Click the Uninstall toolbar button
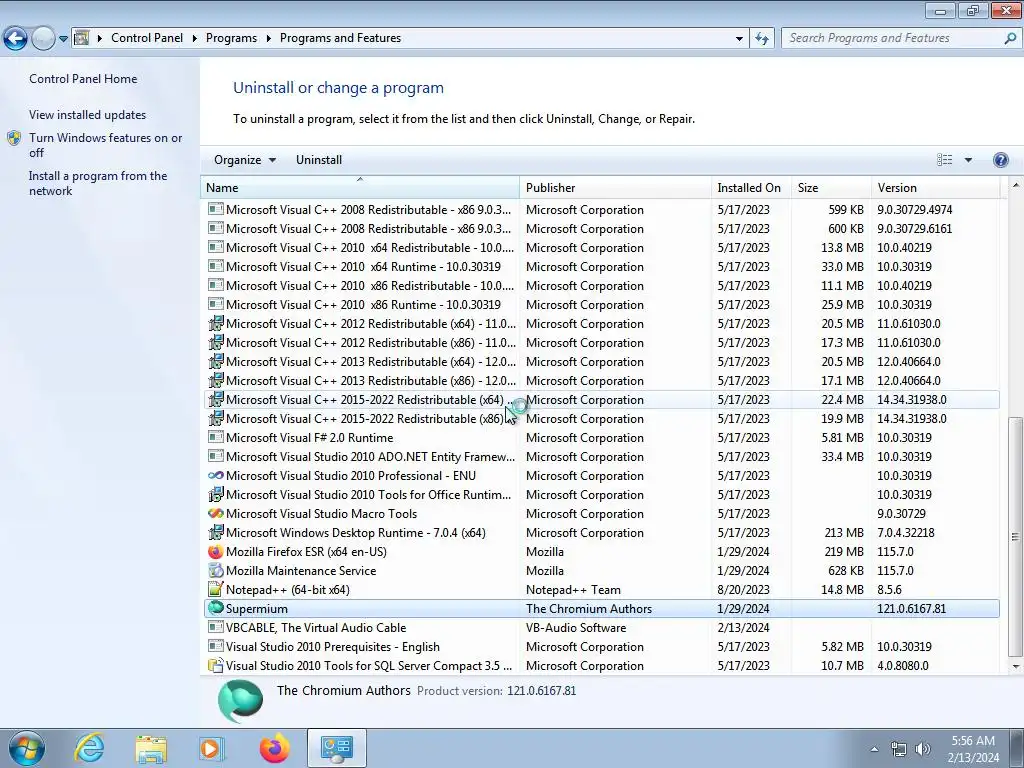Screen dimensions: 1024x768 [319, 160]
